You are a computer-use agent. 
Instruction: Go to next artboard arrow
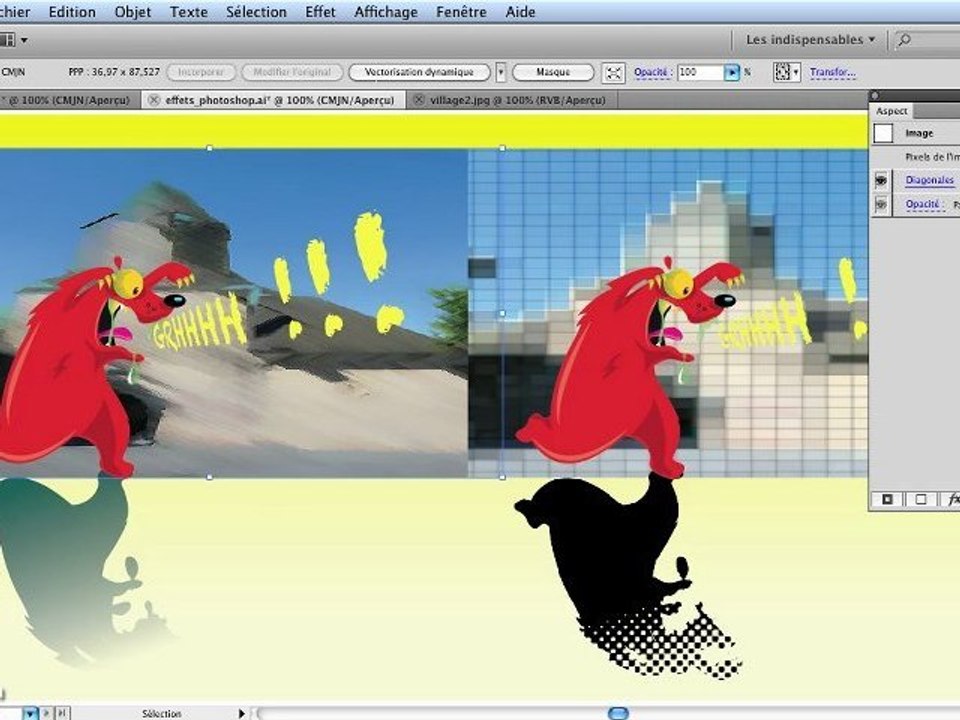[46, 713]
